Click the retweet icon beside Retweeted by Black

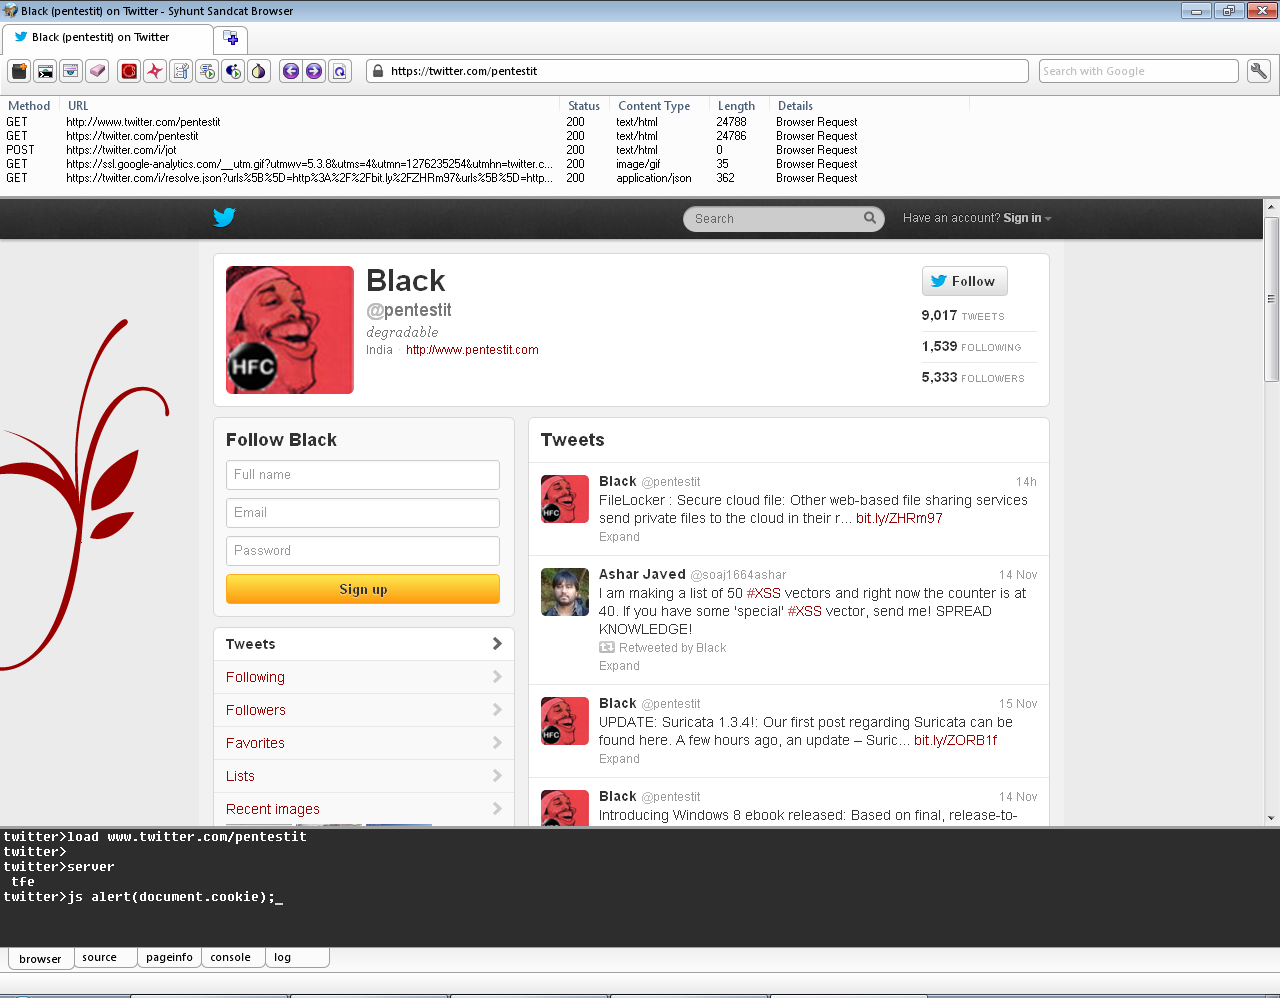tap(607, 648)
